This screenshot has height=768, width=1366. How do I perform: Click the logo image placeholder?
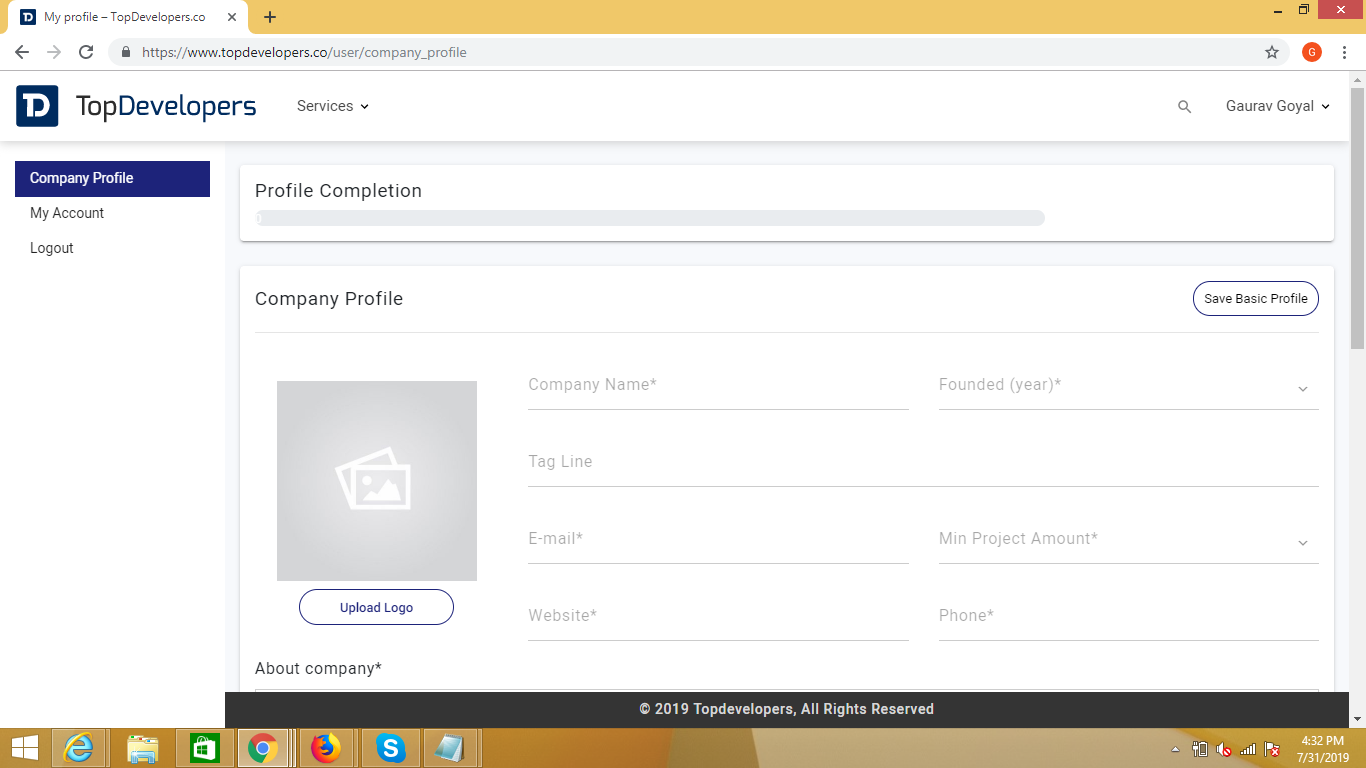coord(376,481)
